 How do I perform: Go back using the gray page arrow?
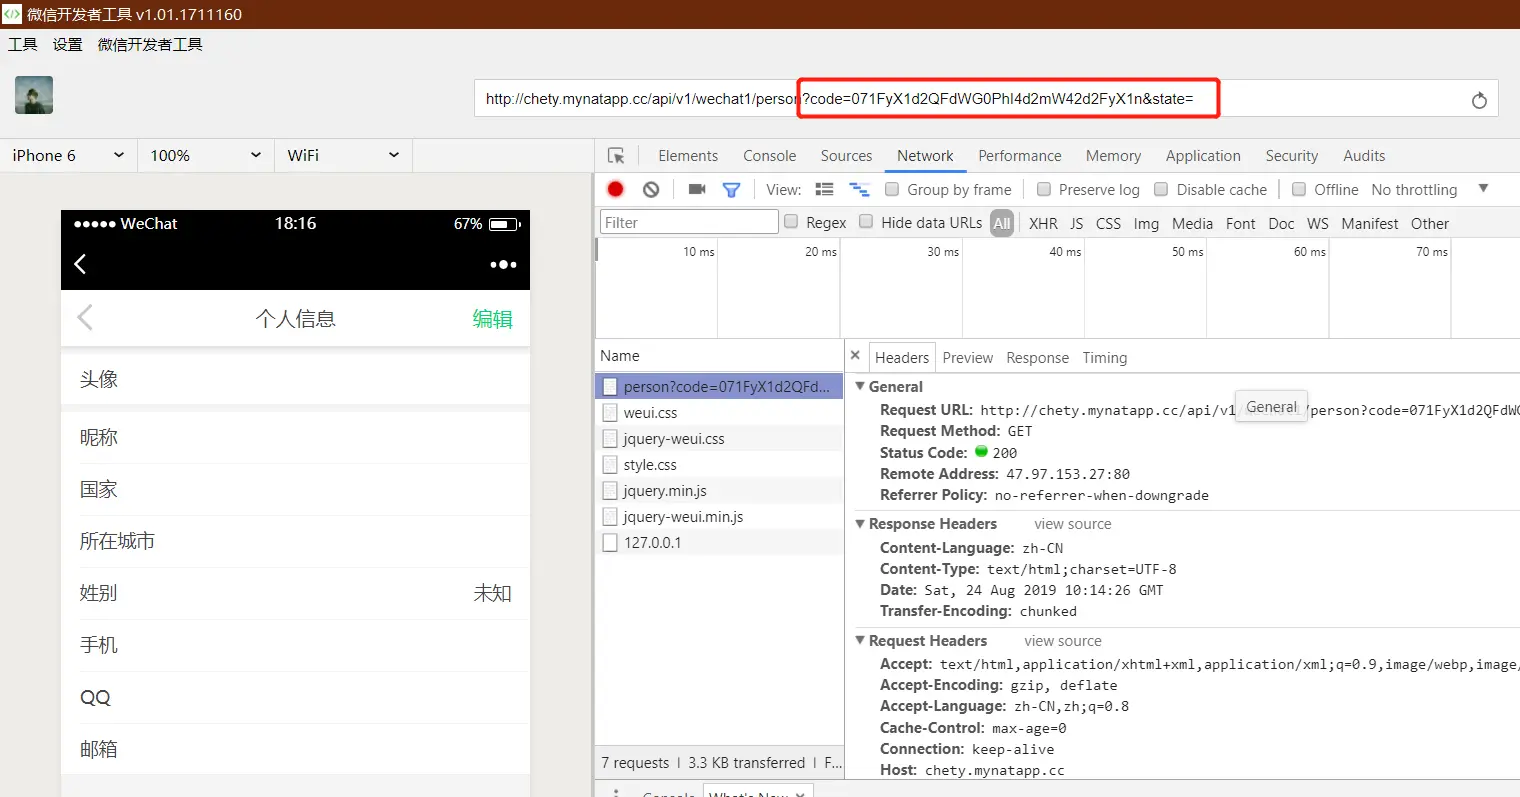[x=85, y=318]
